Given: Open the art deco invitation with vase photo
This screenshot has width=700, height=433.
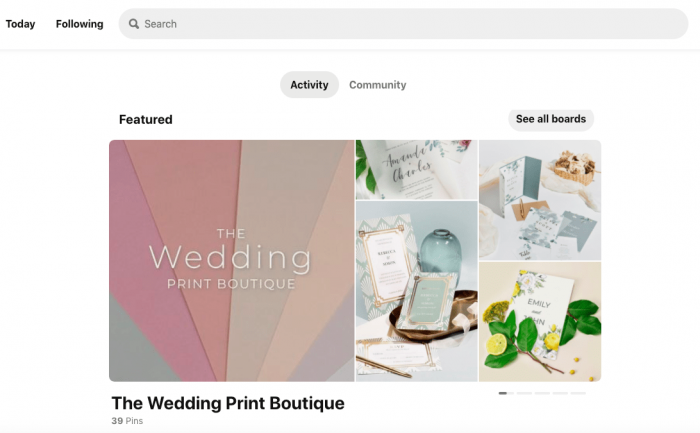Looking at the screenshot, I should click(417, 291).
